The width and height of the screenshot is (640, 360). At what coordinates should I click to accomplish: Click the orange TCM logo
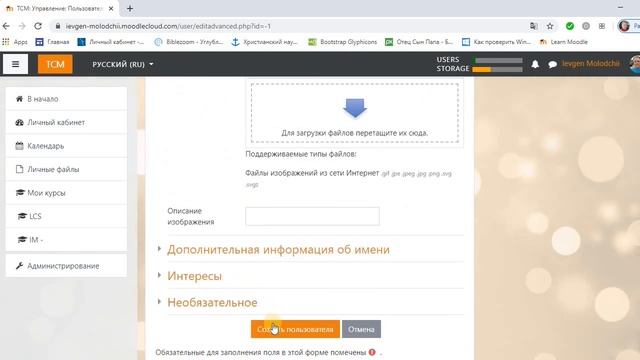pos(55,64)
